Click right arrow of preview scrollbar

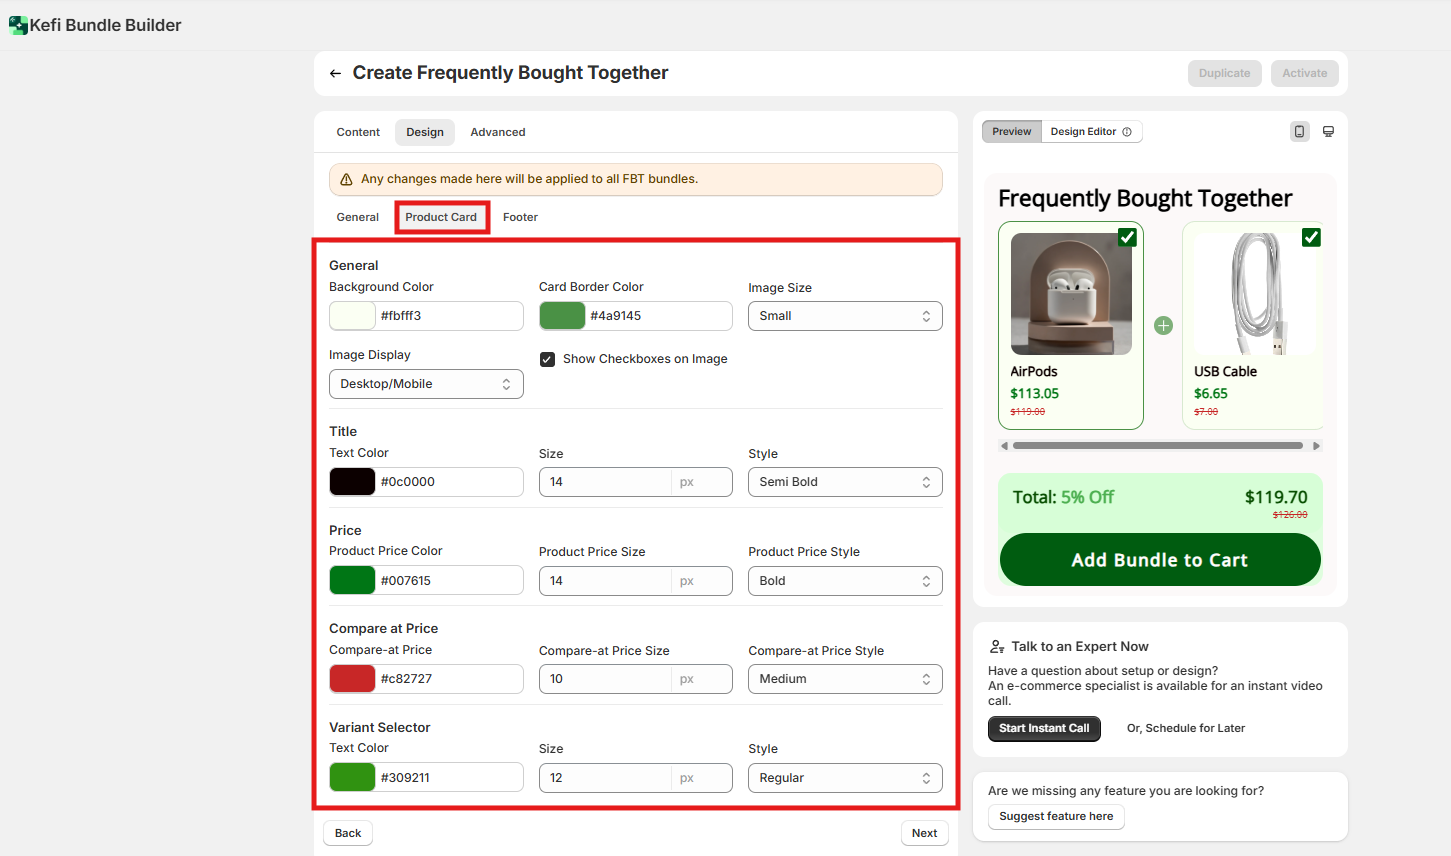[x=1316, y=446]
